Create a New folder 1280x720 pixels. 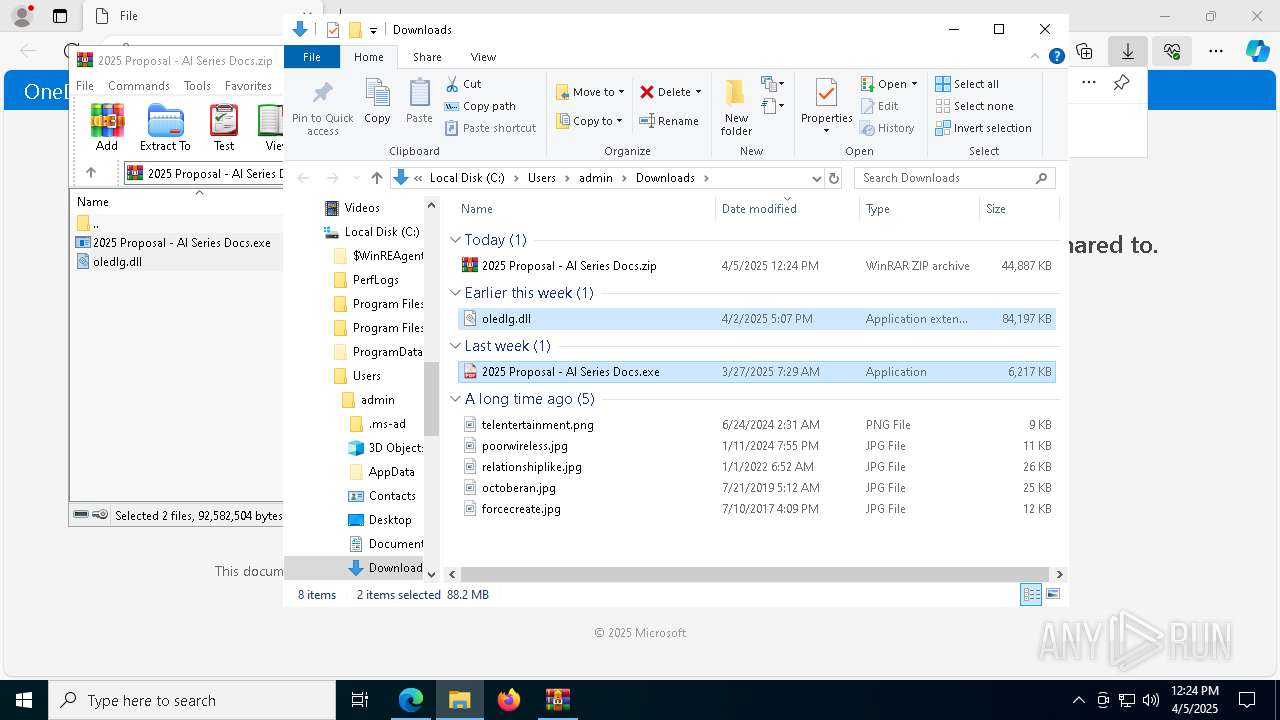click(736, 108)
